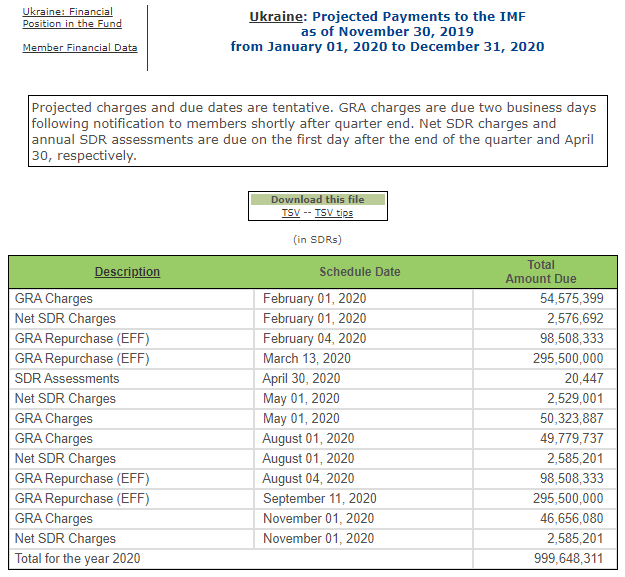Open the Member Financial Data link
This screenshot has height=577, width=625.
(x=80, y=48)
